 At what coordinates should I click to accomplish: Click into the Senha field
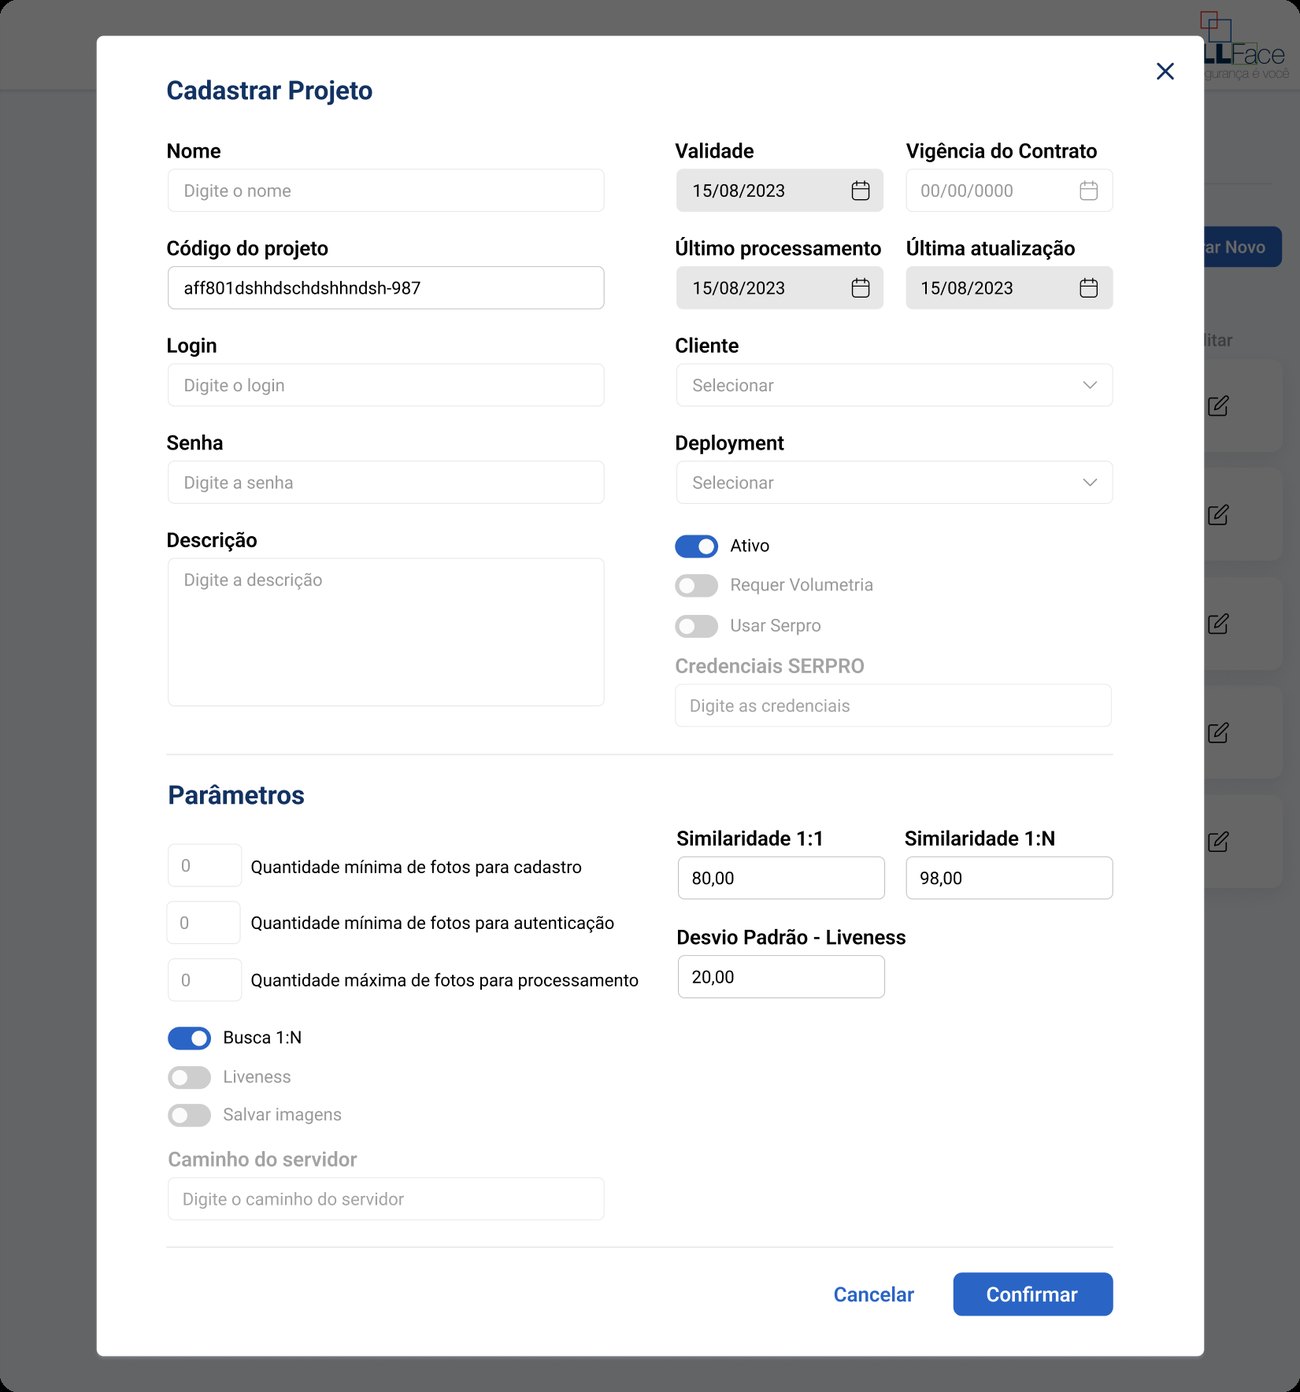coord(386,482)
